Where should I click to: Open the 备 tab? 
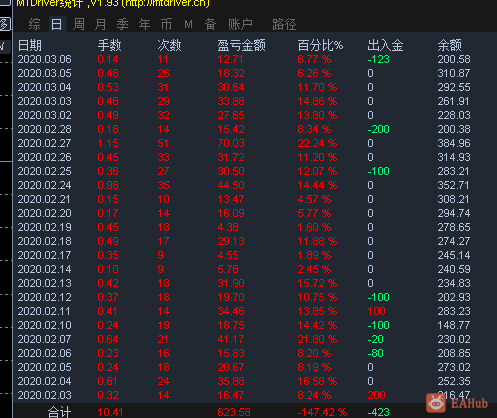coord(210,24)
